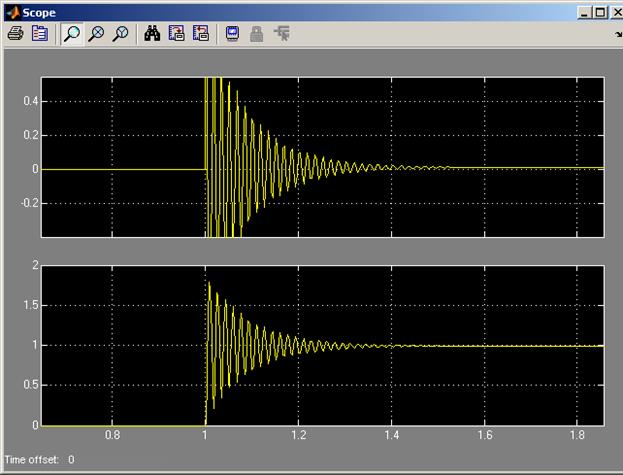Click the small docking arrow at toolbar right
623x475 pixels.
[x=618, y=35]
